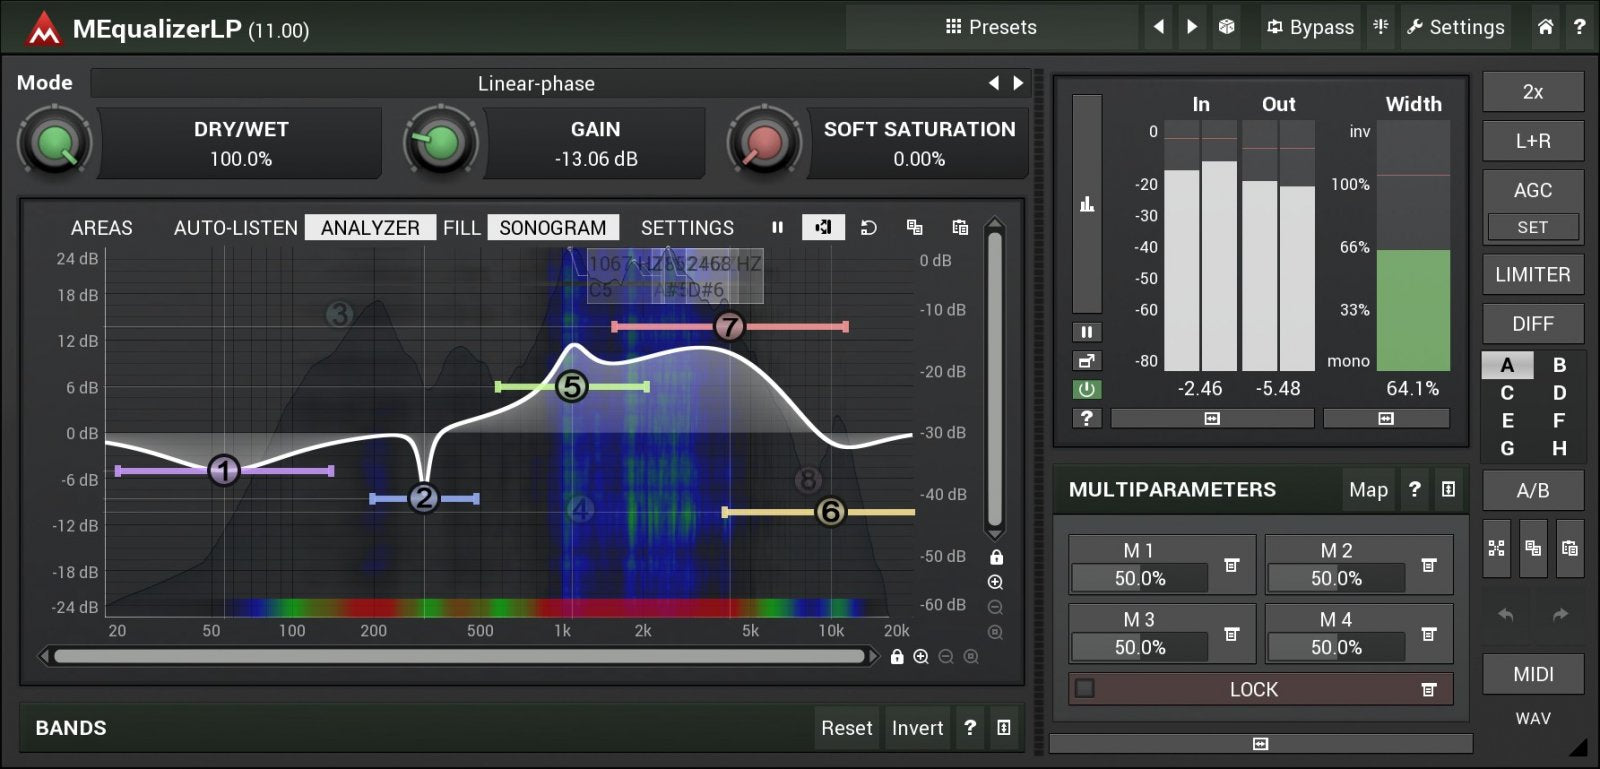Click the DRY/WET knob
This screenshot has width=1600, height=769.
(55, 144)
